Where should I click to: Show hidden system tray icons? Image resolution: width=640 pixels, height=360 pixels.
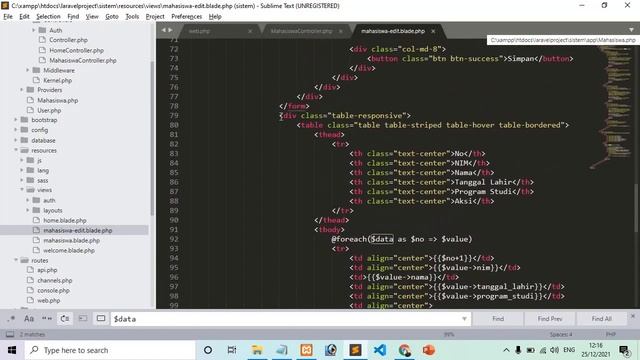pyautogui.click(x=506, y=350)
